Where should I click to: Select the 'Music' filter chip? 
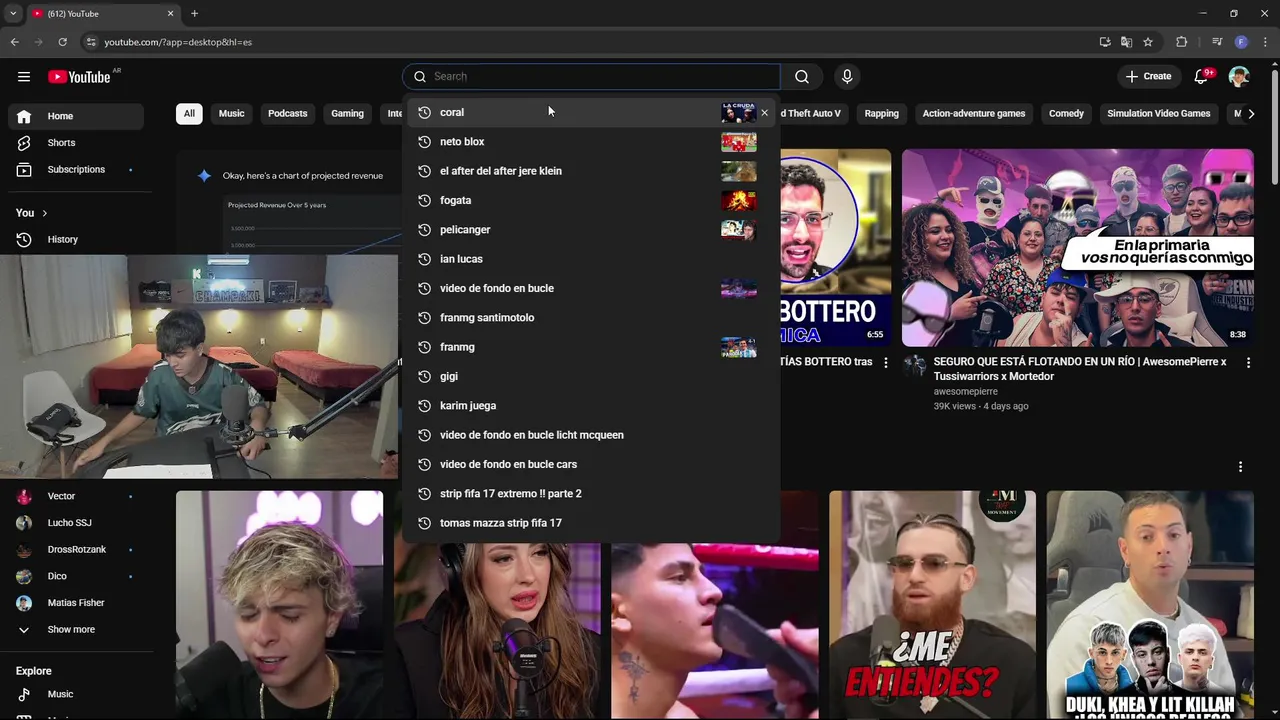tap(231, 114)
